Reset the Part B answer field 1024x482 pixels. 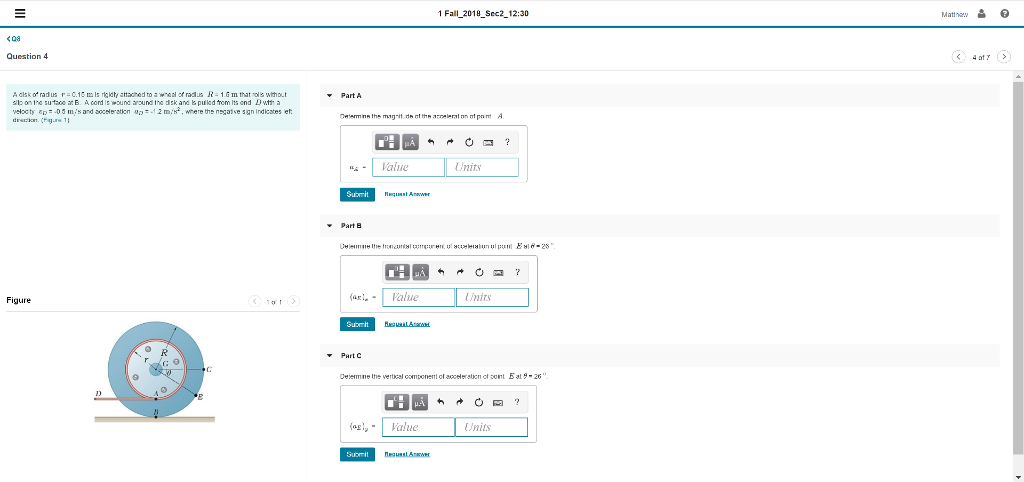479,272
